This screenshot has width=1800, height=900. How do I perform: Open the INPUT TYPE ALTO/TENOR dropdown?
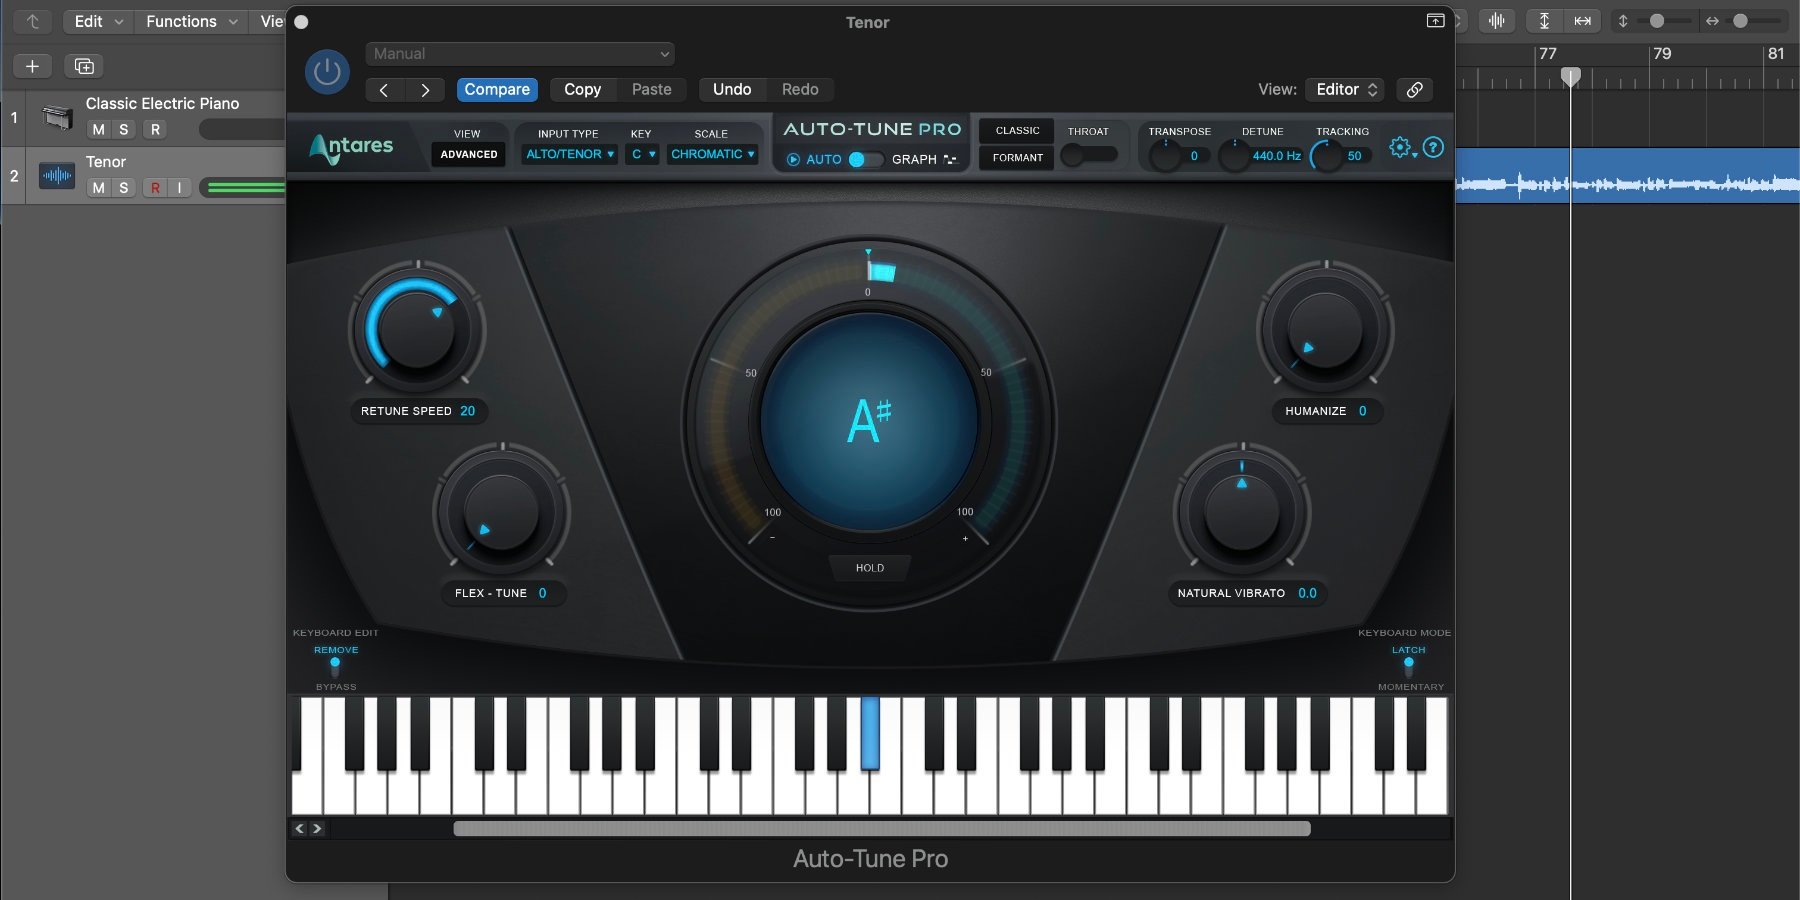[x=568, y=153]
